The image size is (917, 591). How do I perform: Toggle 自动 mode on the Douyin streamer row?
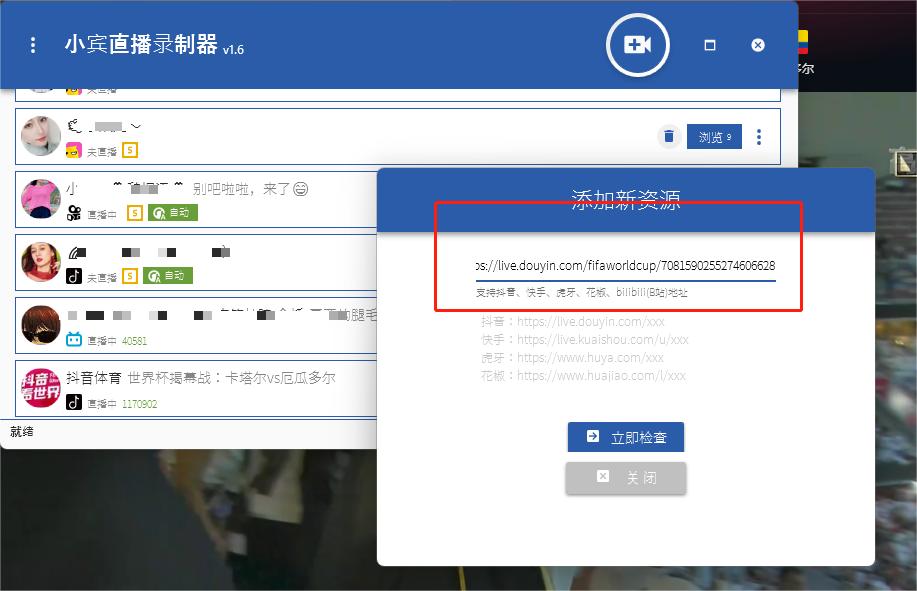[170, 274]
